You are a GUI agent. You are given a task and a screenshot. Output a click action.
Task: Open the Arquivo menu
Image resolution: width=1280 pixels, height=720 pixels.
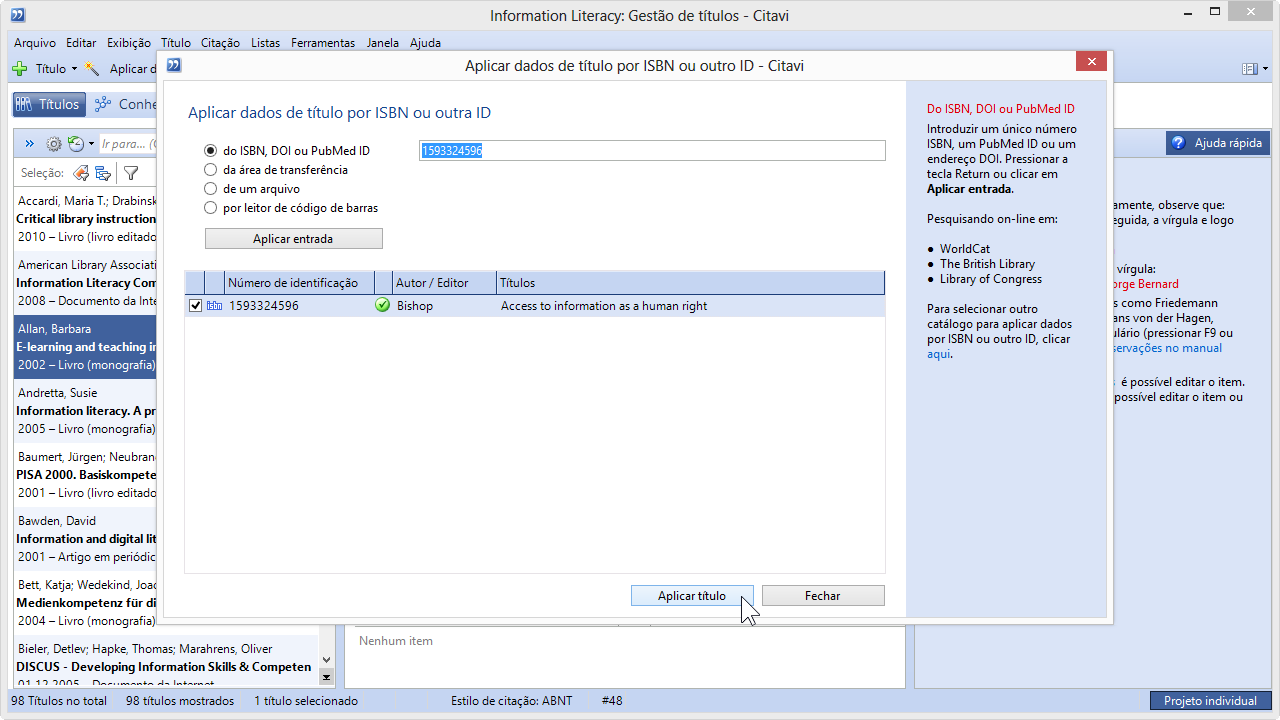tap(35, 43)
